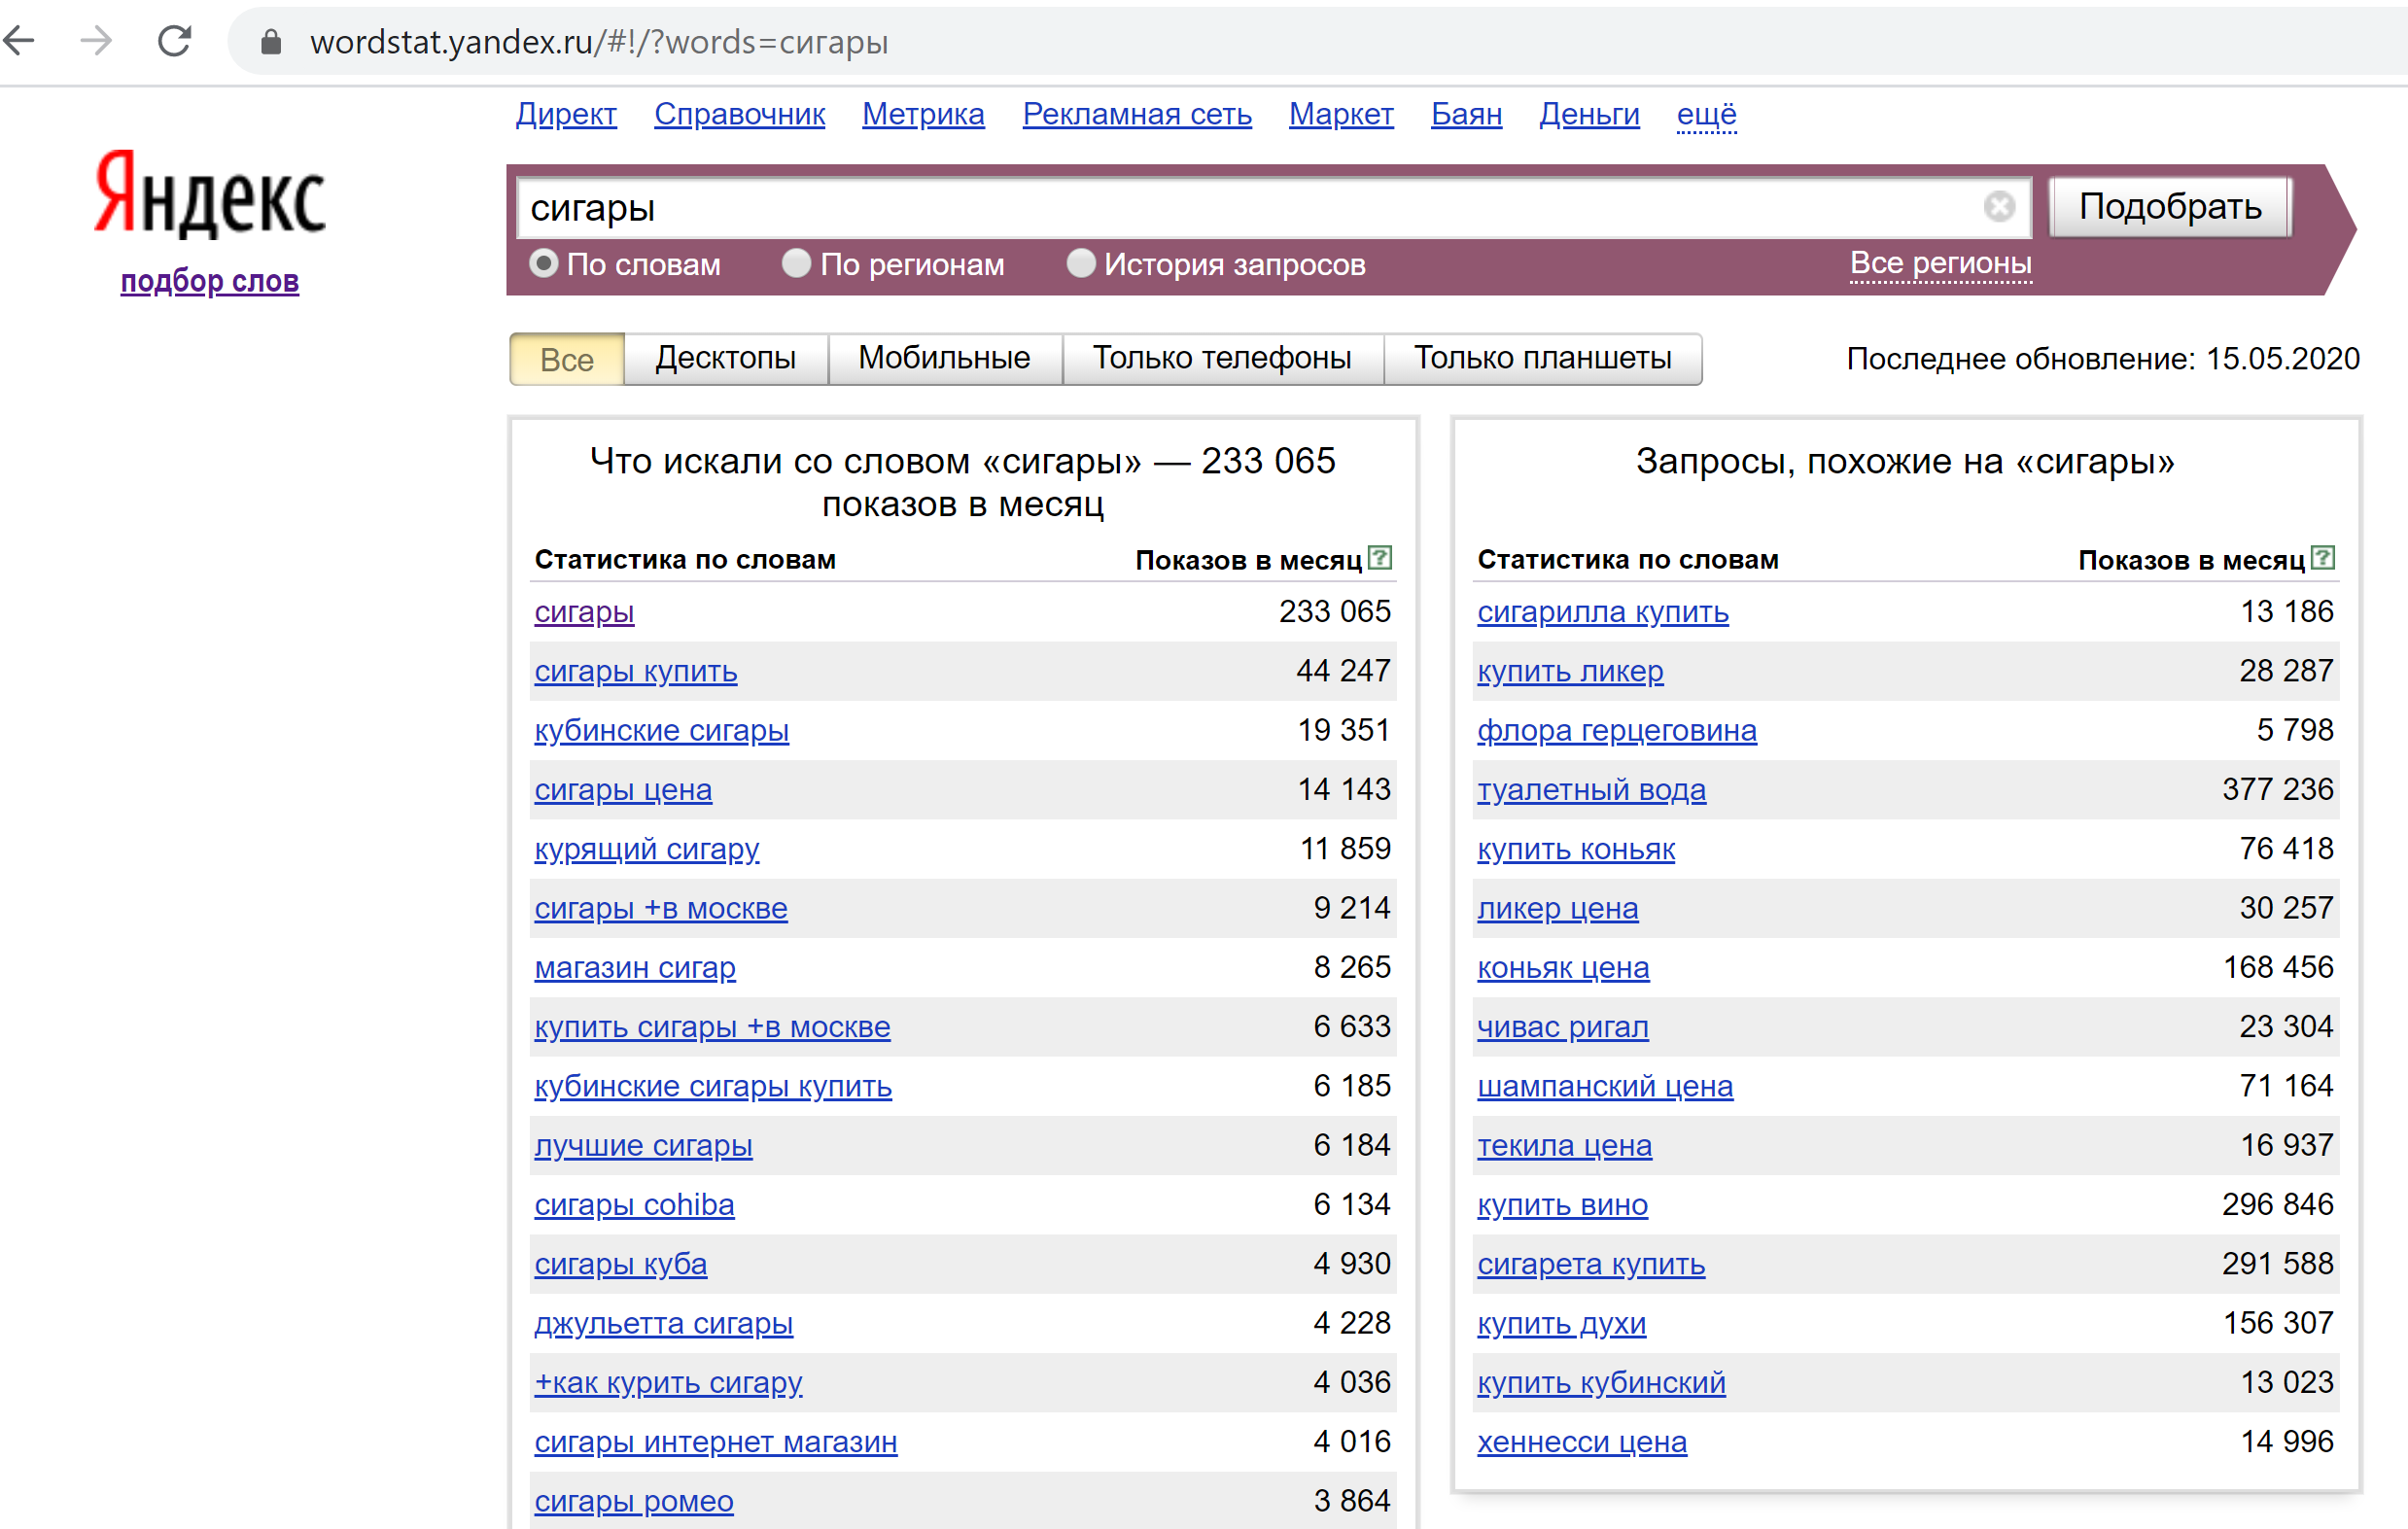
Task: Click the 'Подобрать' button
Action: click(2170, 207)
